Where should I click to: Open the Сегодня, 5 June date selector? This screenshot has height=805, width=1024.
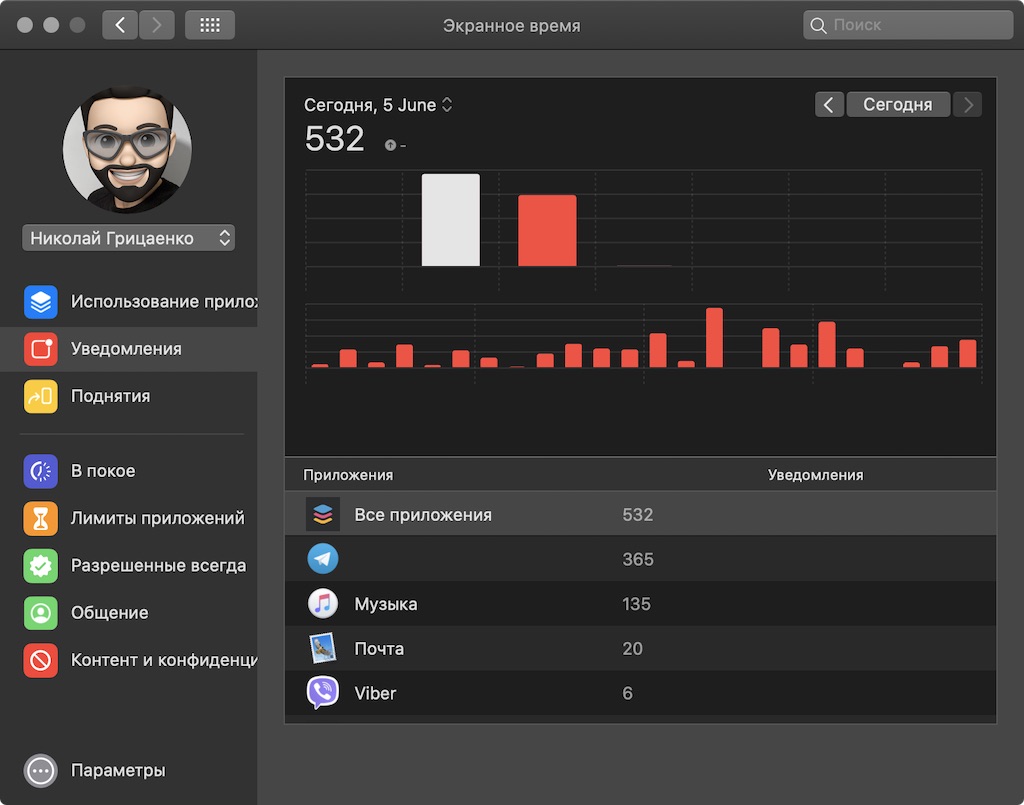378,105
